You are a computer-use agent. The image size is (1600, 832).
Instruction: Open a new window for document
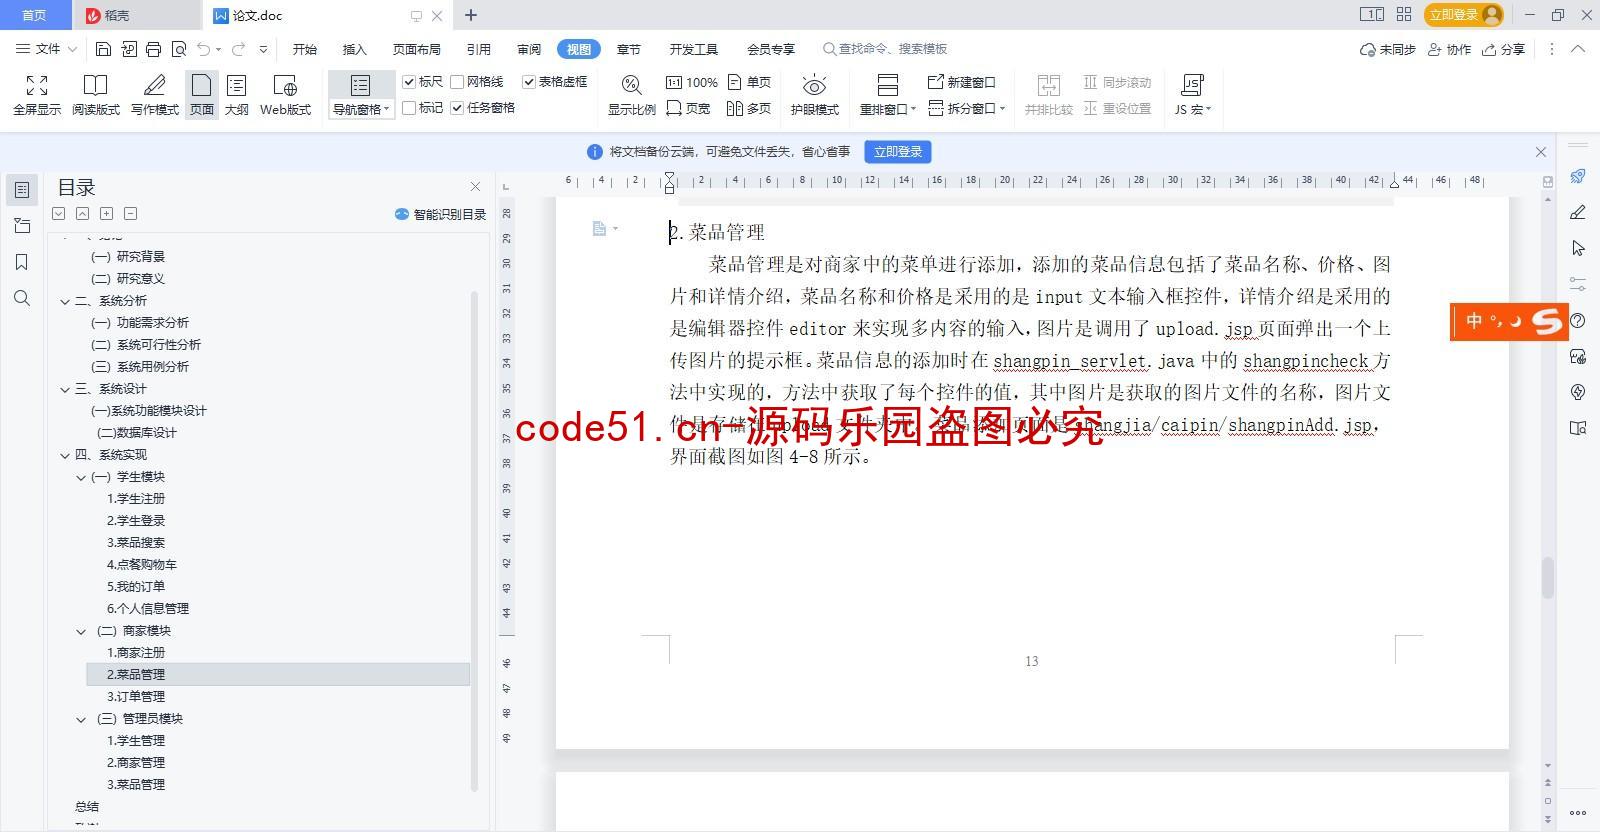(x=962, y=82)
